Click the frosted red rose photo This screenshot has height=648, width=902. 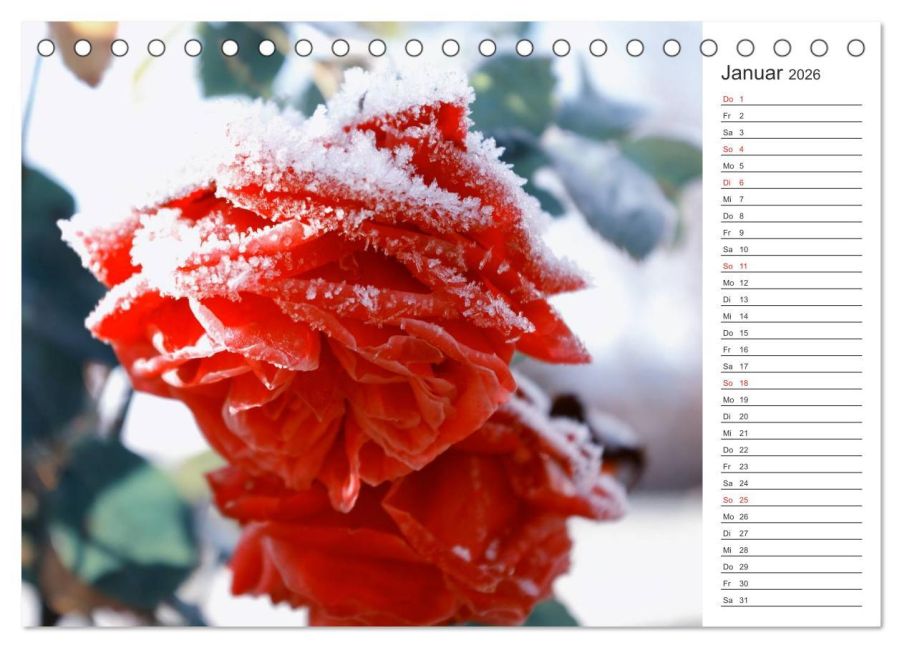(362, 324)
